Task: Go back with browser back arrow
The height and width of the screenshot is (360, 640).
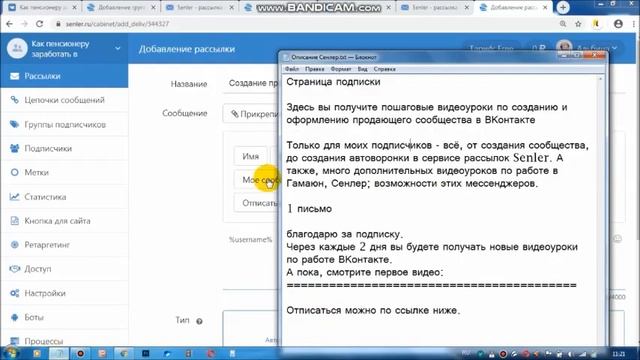Action: pyautogui.click(x=9, y=24)
